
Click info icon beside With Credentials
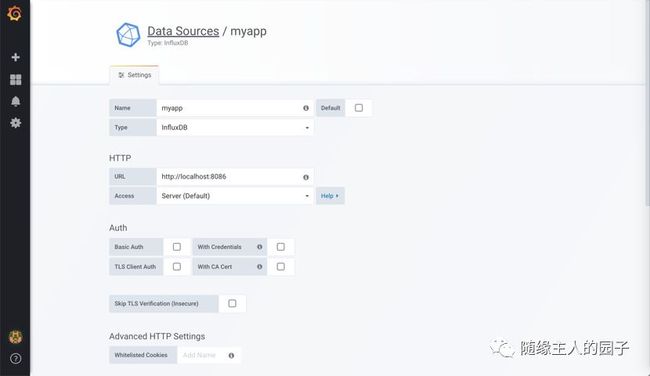(x=260, y=247)
